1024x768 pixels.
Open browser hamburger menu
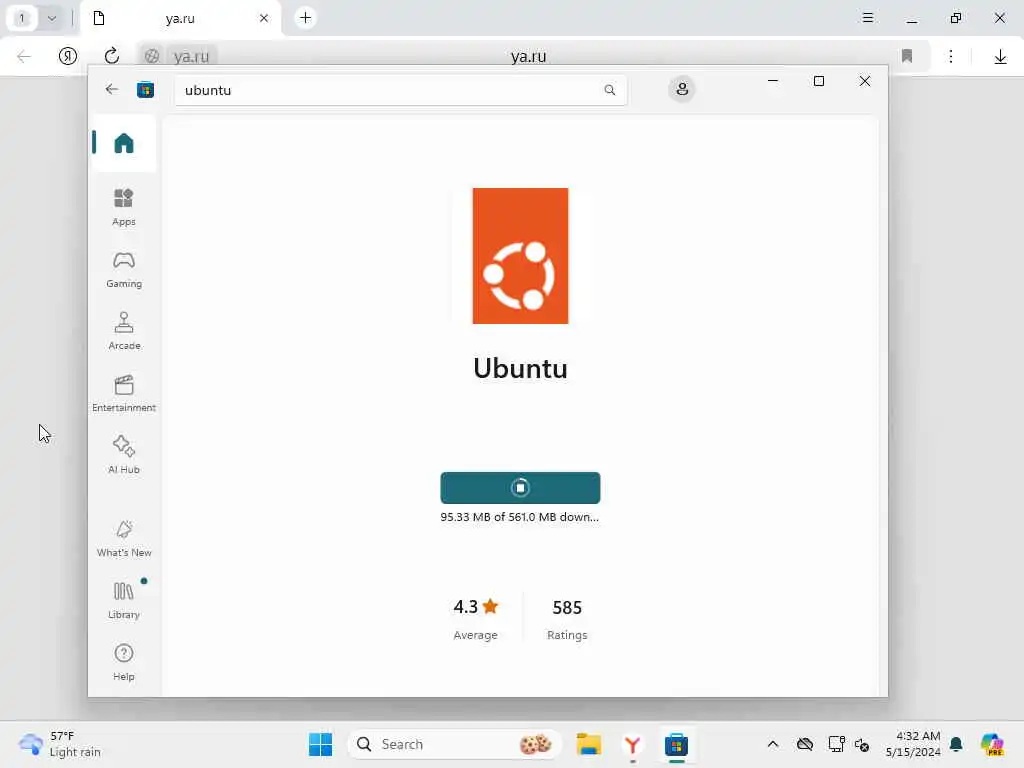(x=867, y=18)
